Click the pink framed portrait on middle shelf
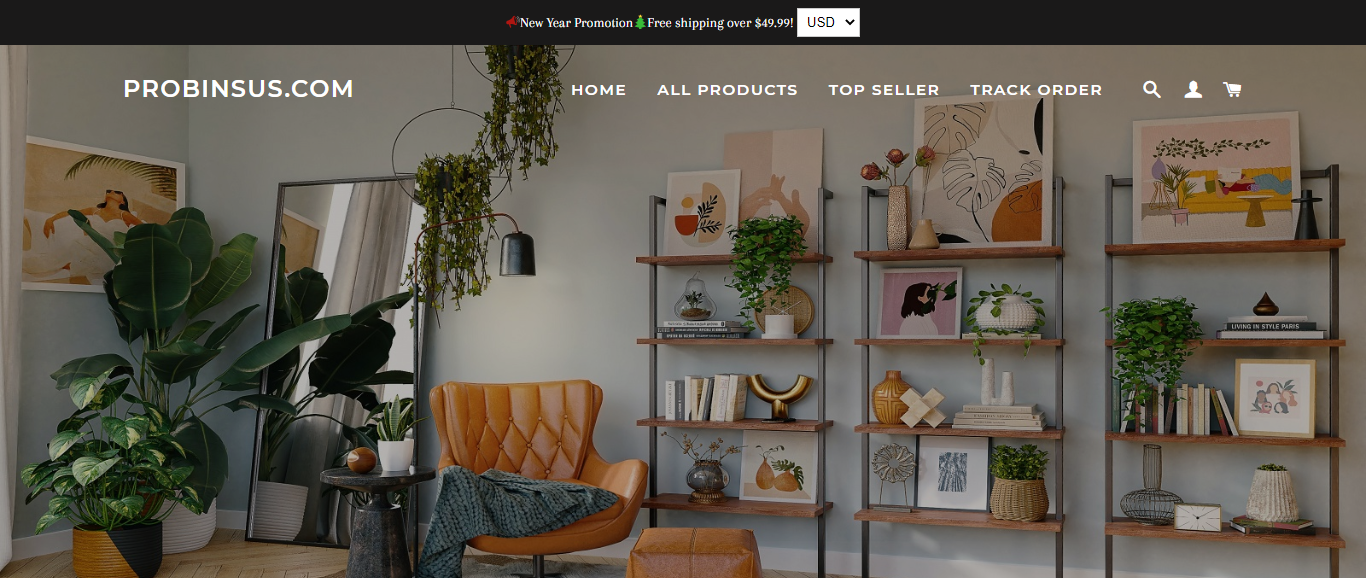Screen dimensions: 1366x578 (x=919, y=303)
